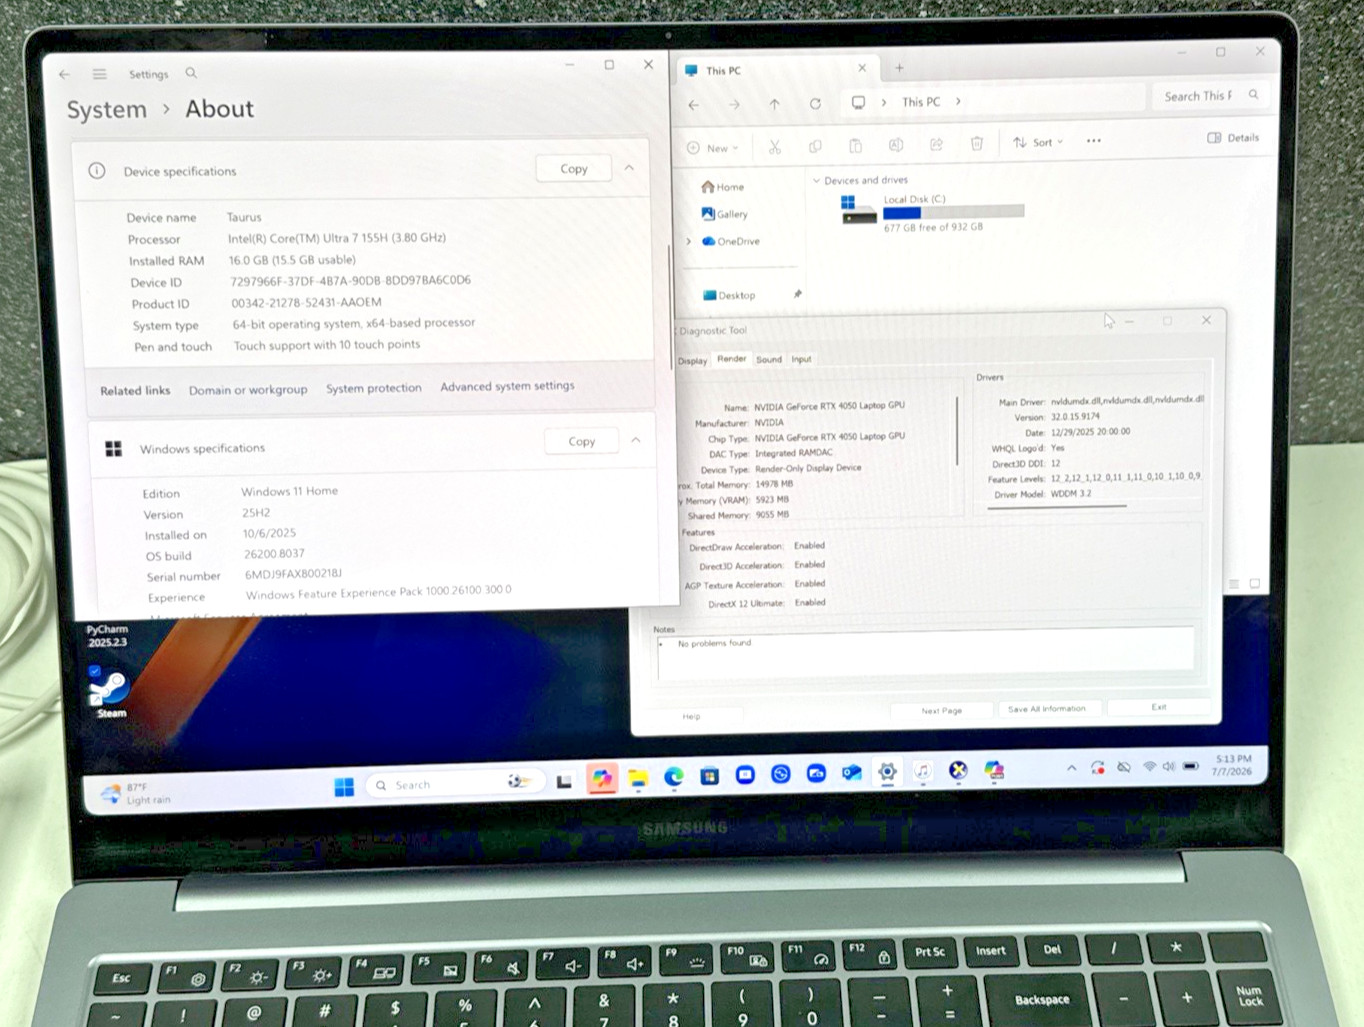Open the weather widget showing Light rain
1364x1027 pixels.
tap(138, 794)
